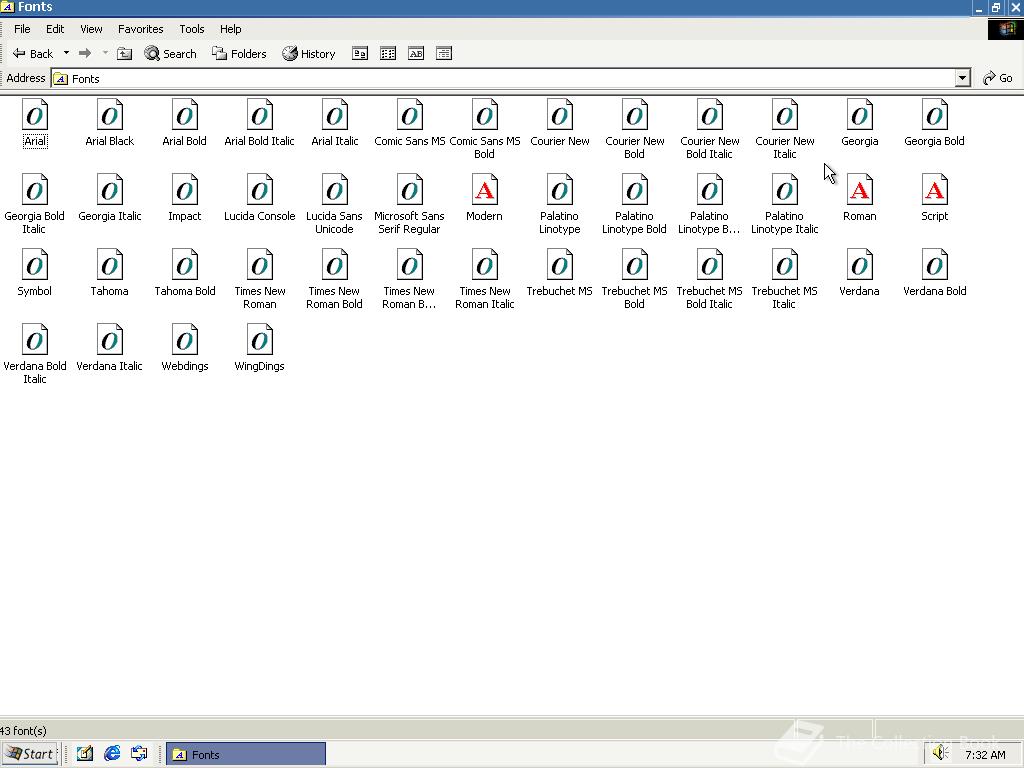
Task: Open the Address bar dropdown list
Action: 962,78
